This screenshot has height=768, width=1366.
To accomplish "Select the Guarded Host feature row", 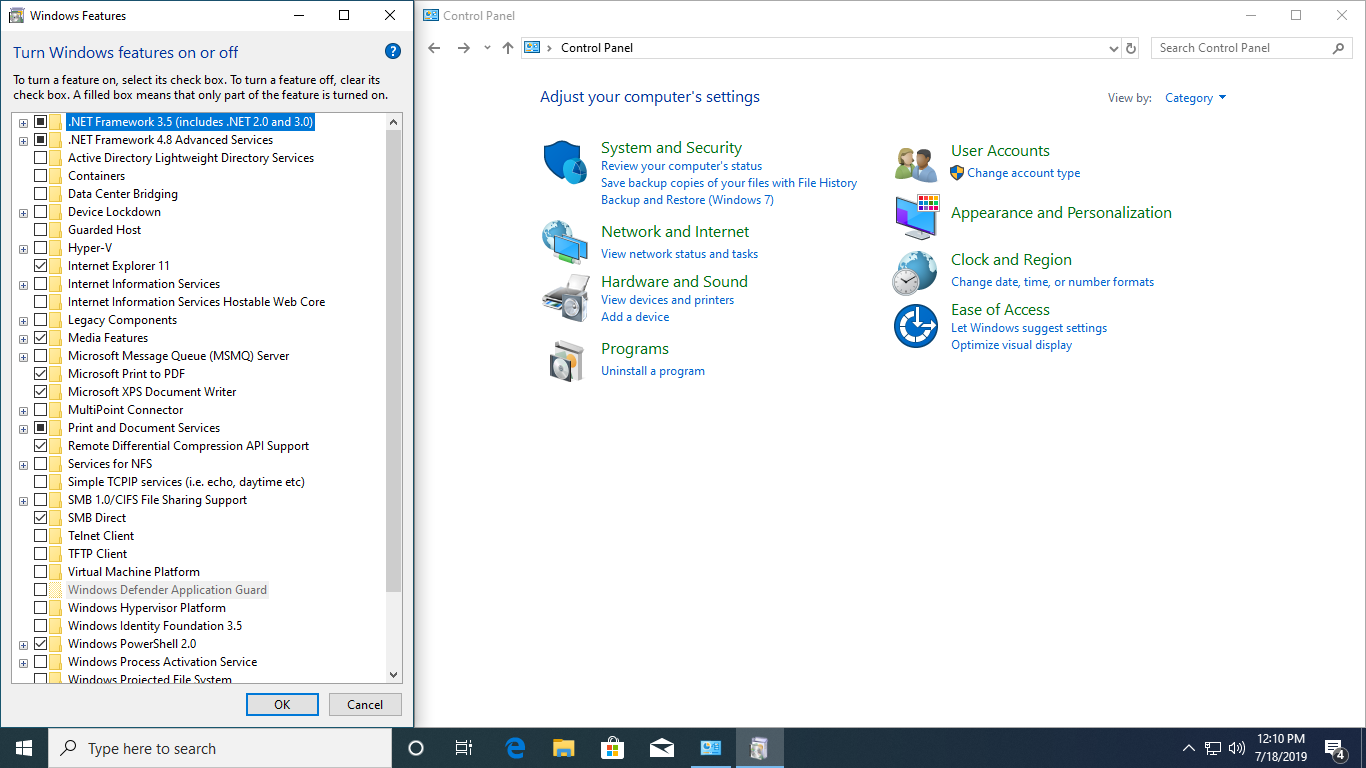I will (x=104, y=230).
